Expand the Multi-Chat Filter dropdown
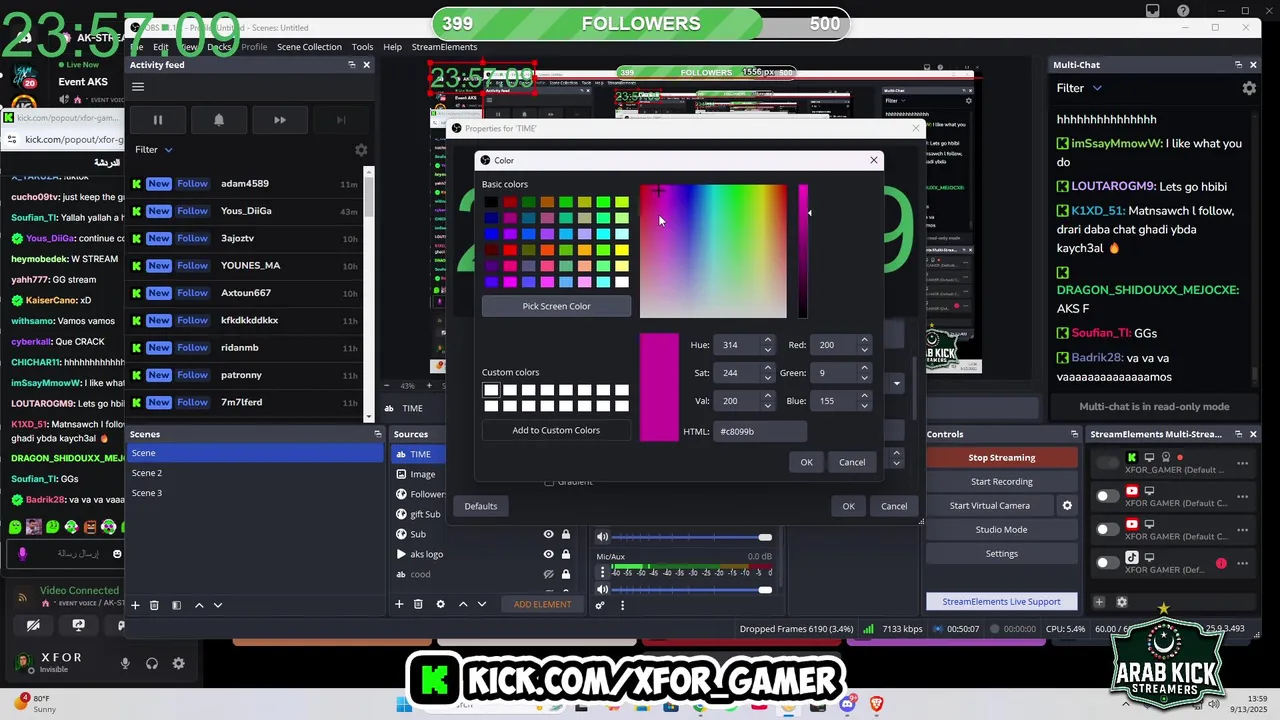The image size is (1280, 720). (x=1080, y=88)
